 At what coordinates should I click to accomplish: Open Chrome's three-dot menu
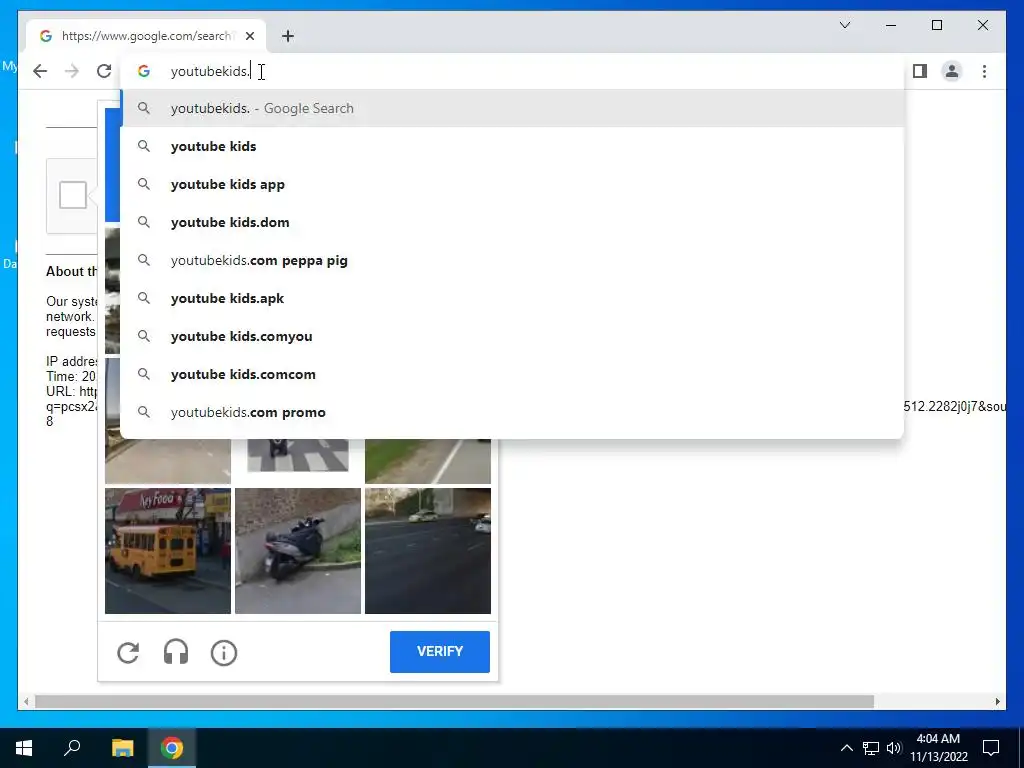click(984, 71)
